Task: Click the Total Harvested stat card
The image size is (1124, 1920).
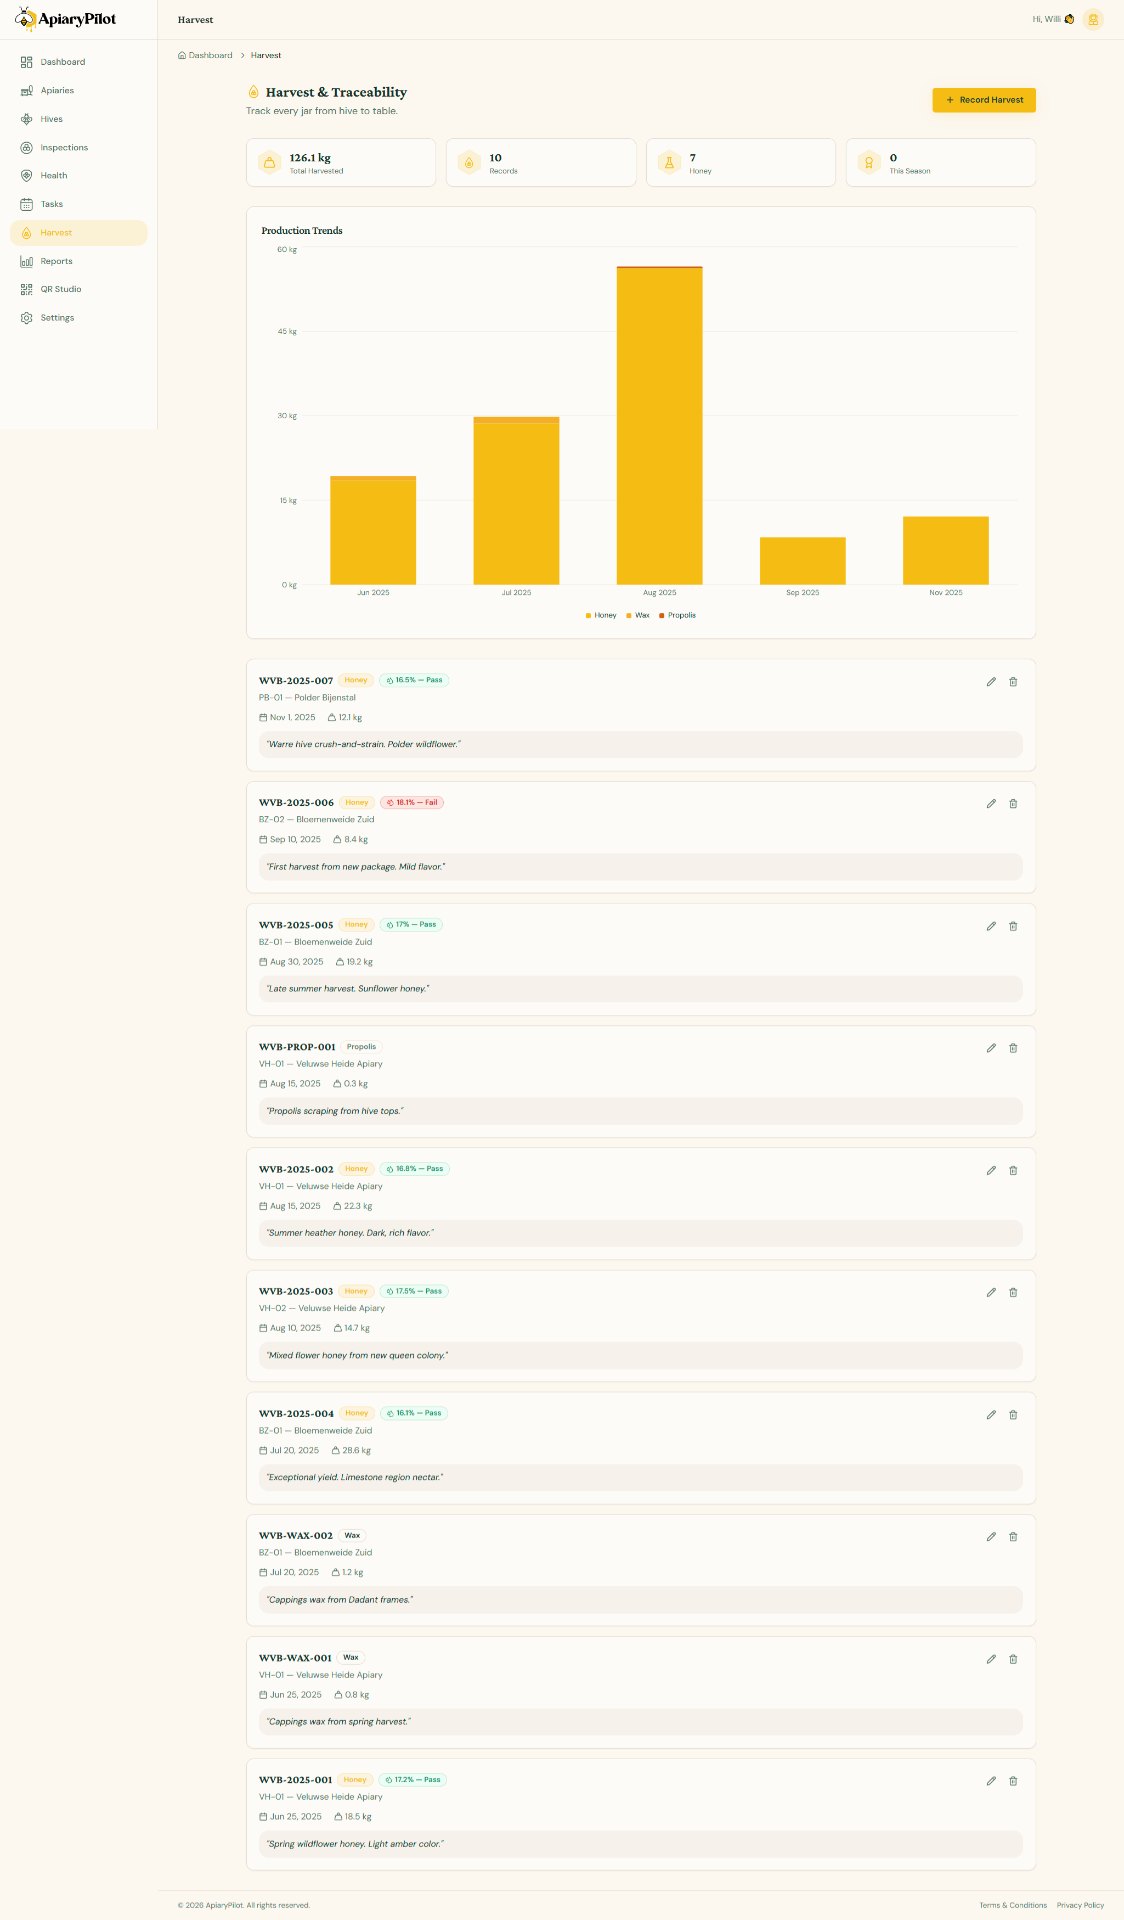Action: pyautogui.click(x=341, y=163)
